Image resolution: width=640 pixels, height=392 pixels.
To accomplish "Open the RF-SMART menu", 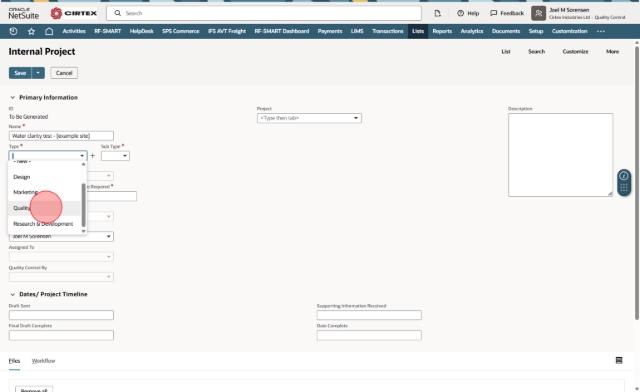I will click(108, 31).
